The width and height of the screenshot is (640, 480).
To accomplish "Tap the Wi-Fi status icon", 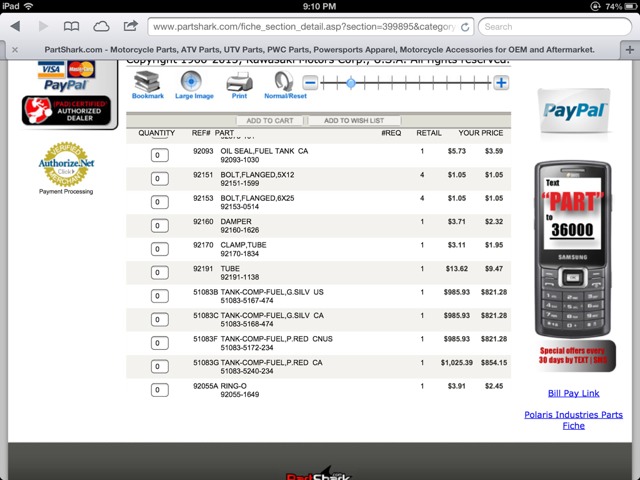I will (x=29, y=6).
